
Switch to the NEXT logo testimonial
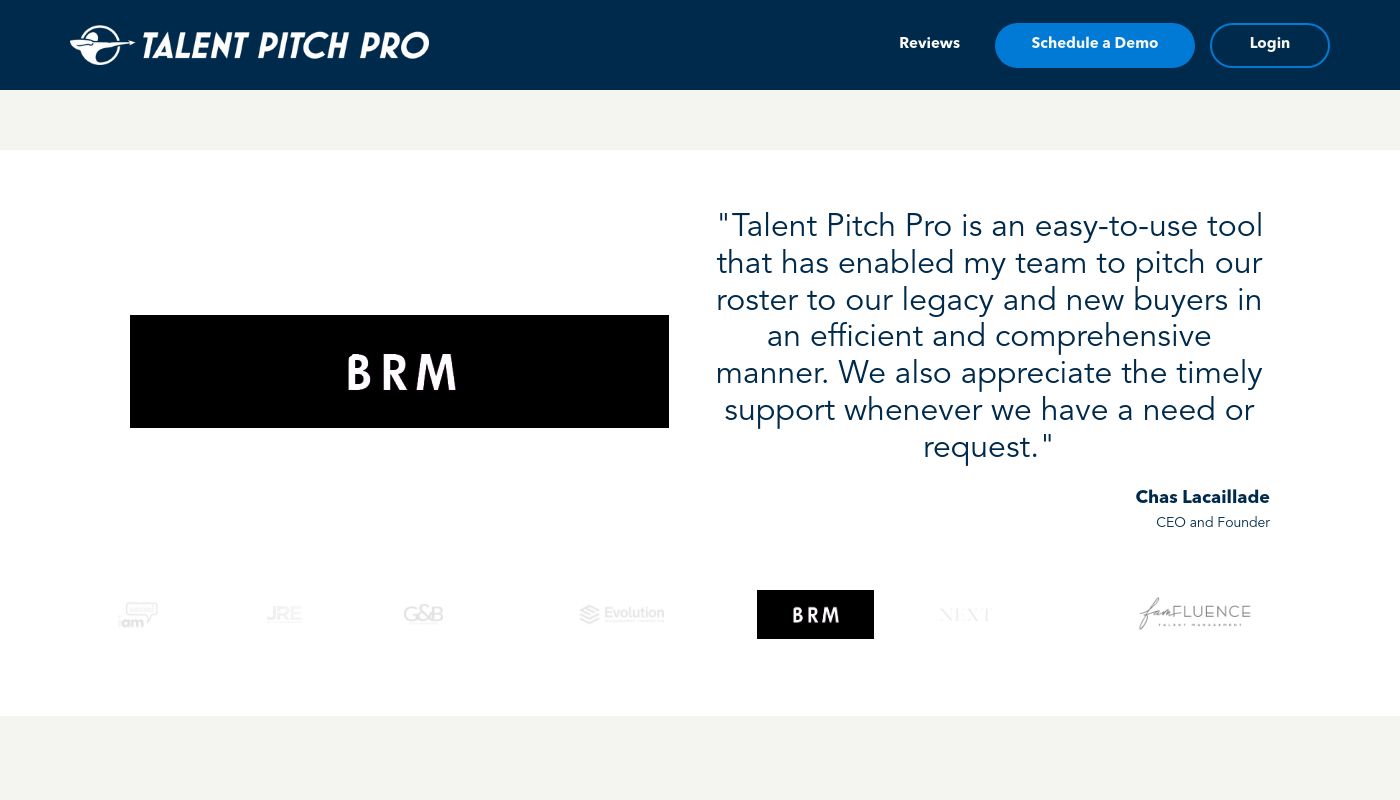point(965,614)
